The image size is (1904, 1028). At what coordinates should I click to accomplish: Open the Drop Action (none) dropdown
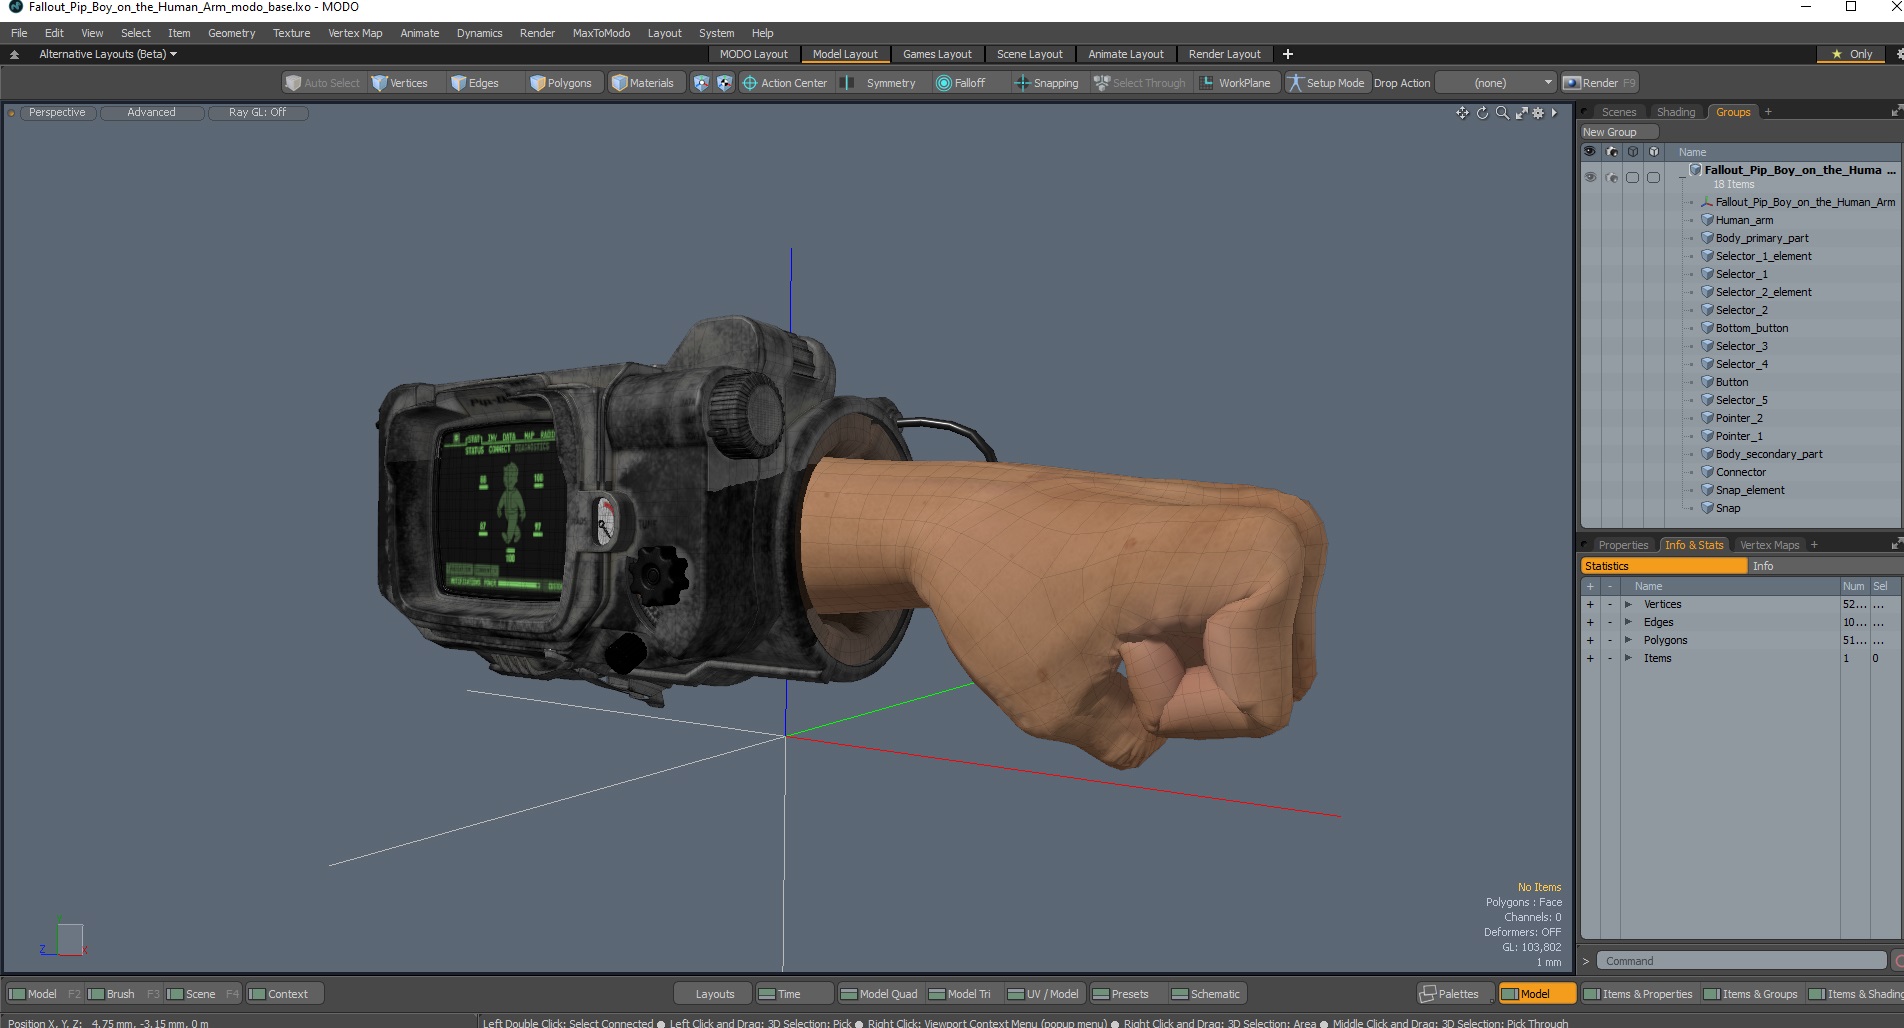(x=1495, y=83)
